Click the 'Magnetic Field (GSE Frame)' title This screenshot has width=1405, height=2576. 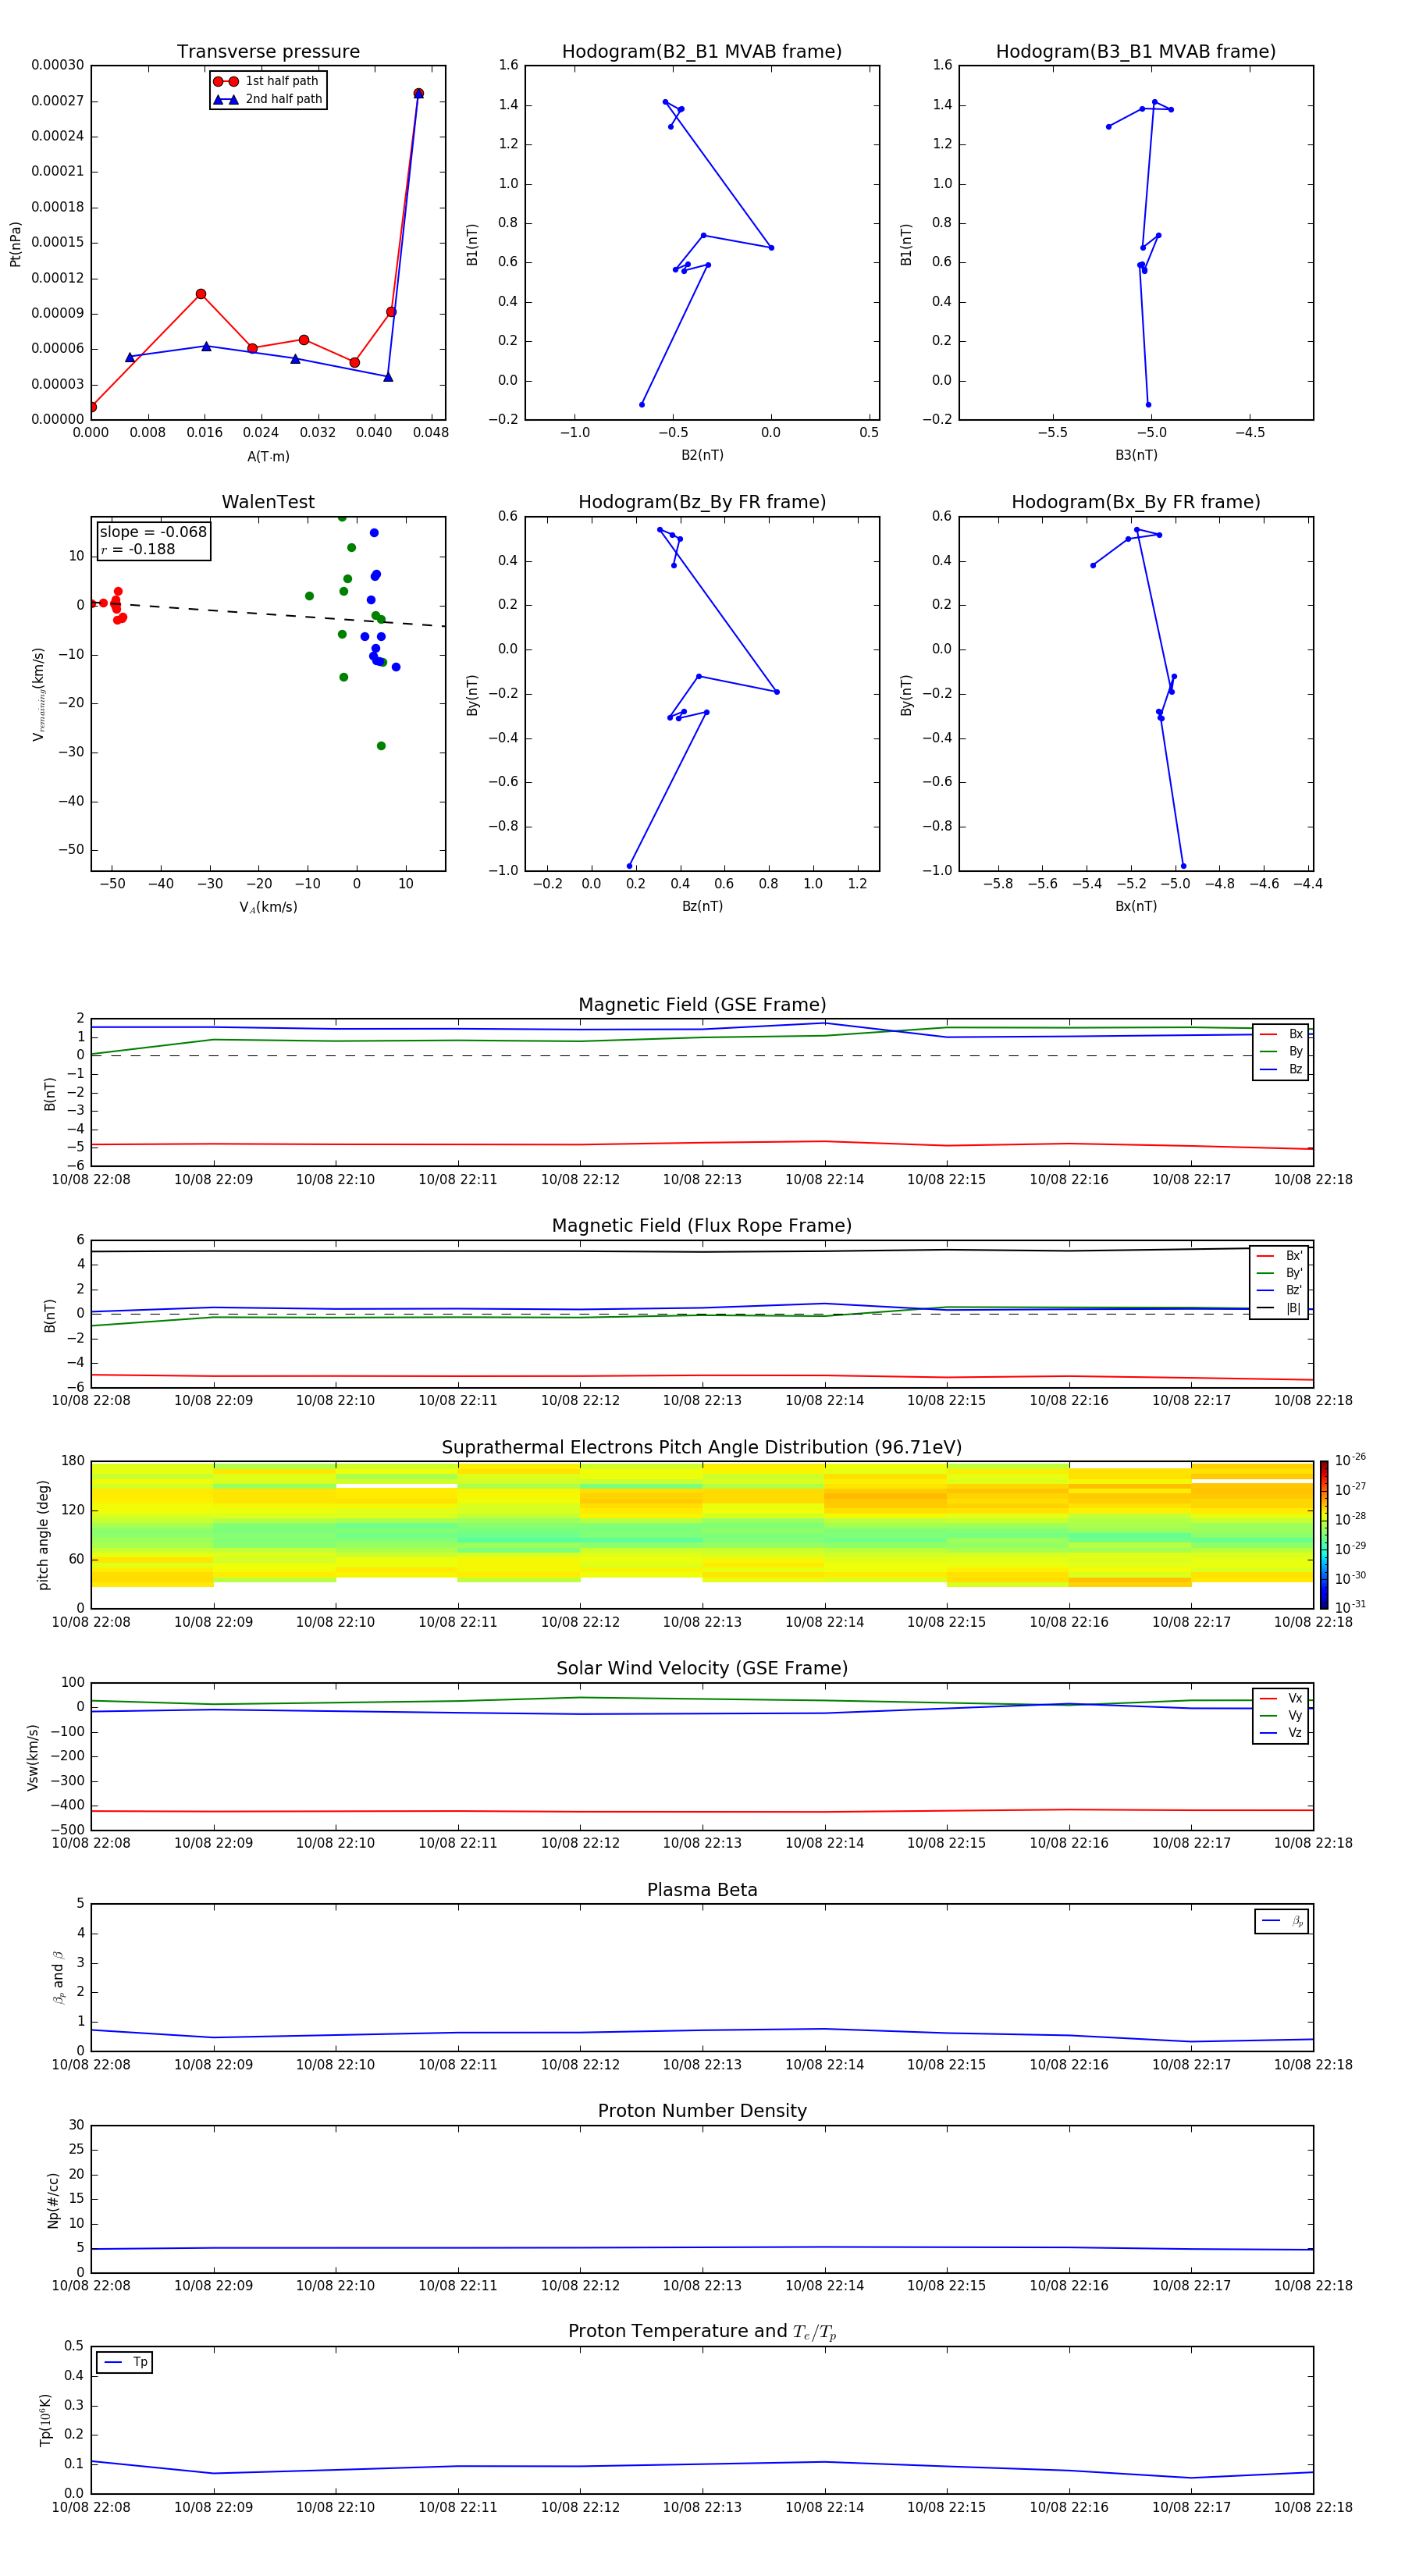pos(702,1005)
